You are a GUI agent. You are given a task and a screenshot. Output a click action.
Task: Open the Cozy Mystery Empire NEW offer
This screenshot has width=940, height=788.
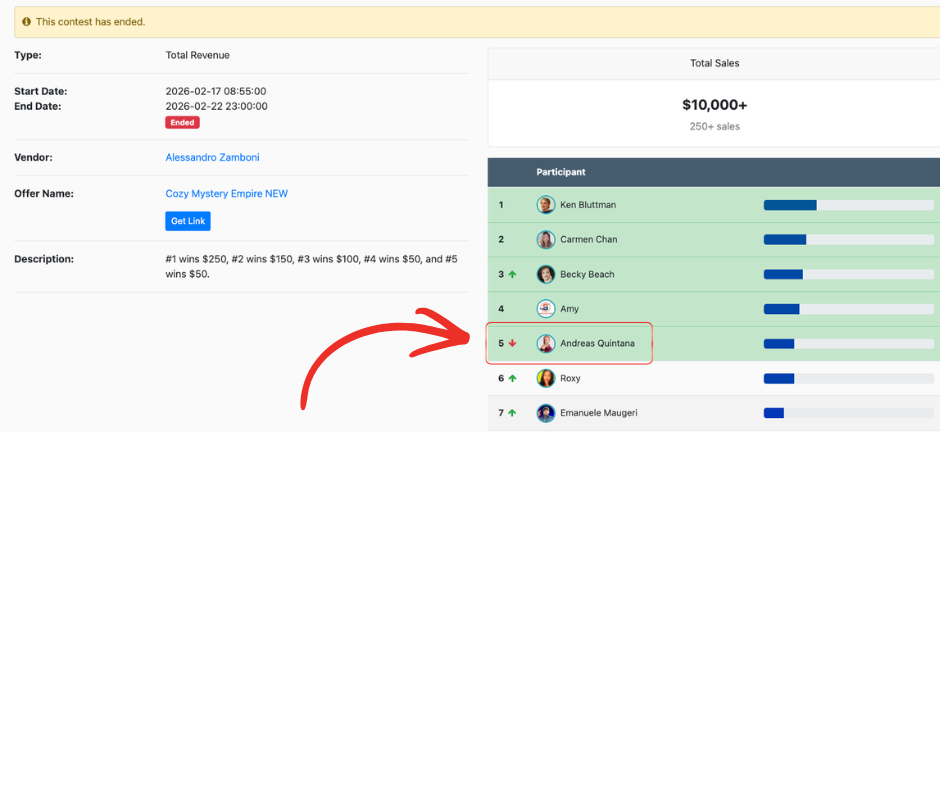pyautogui.click(x=226, y=194)
